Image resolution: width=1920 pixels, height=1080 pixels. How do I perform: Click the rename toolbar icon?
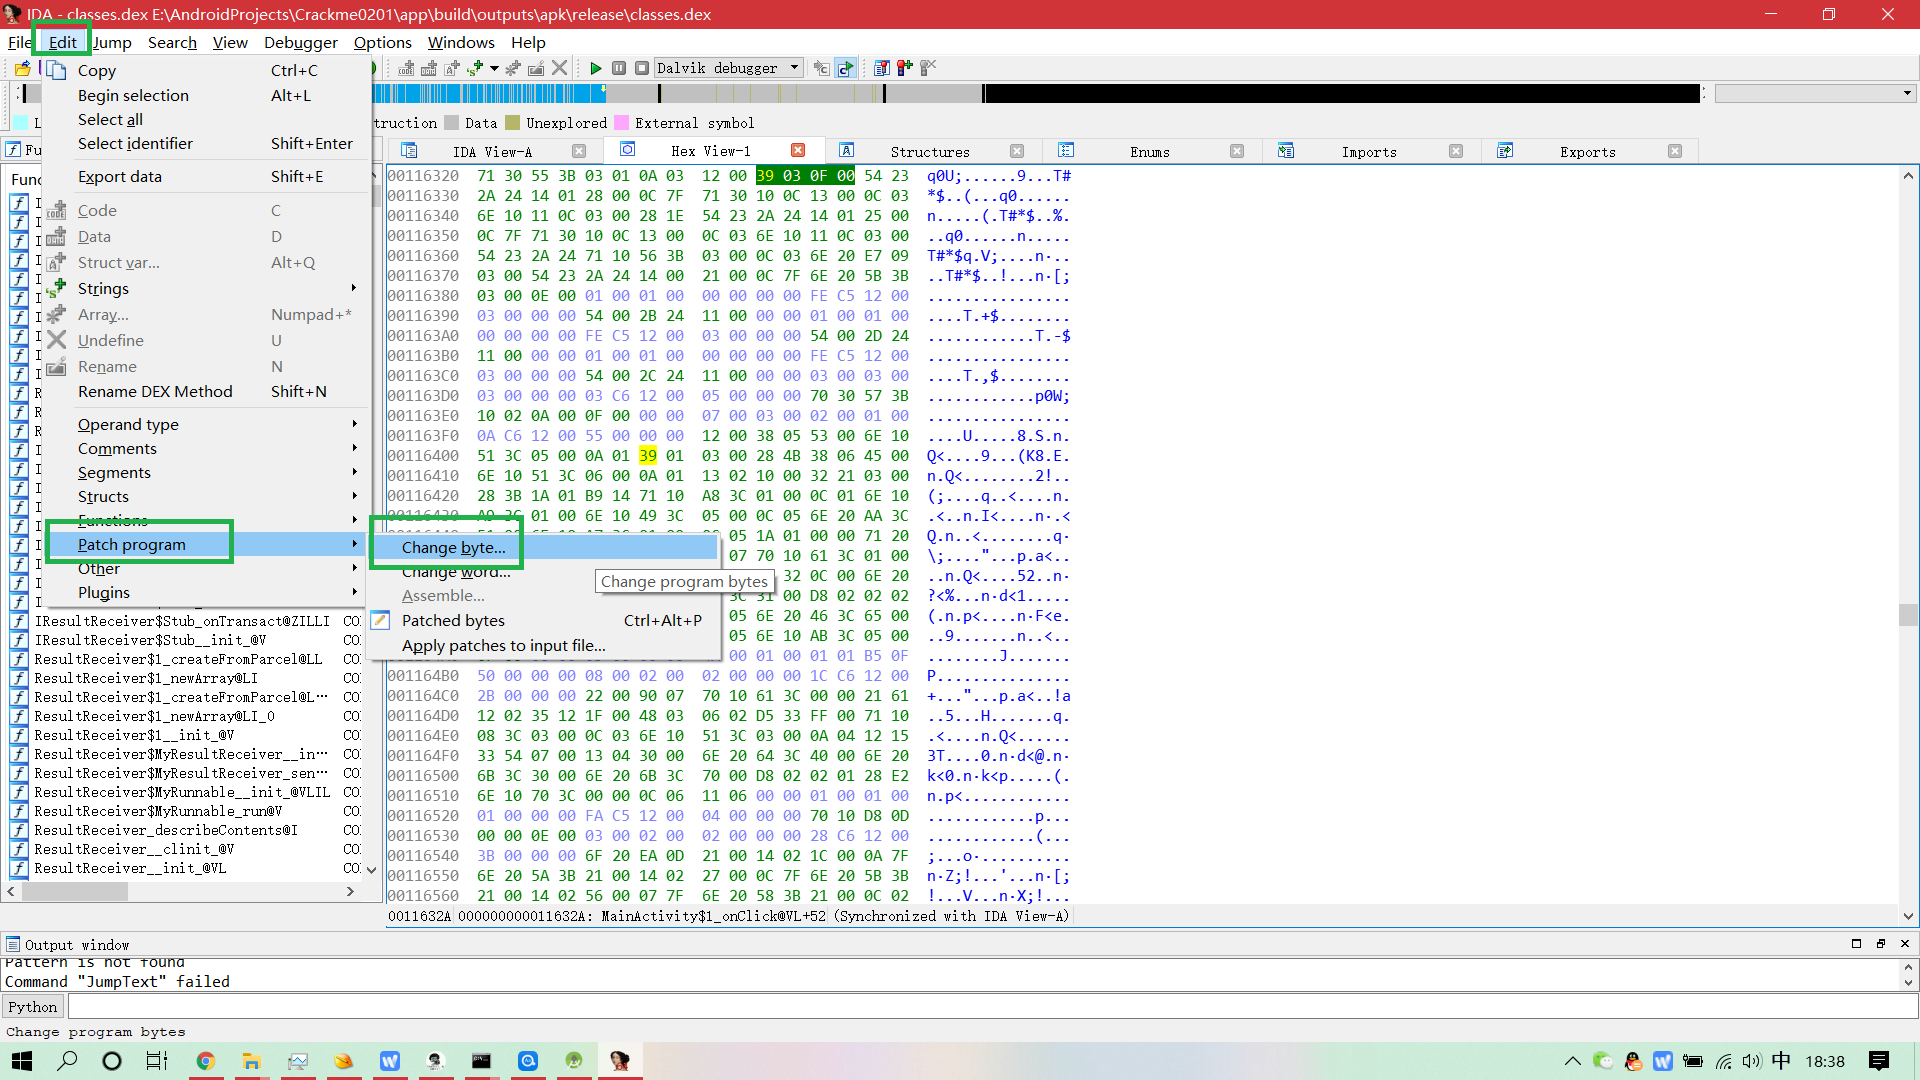click(536, 68)
